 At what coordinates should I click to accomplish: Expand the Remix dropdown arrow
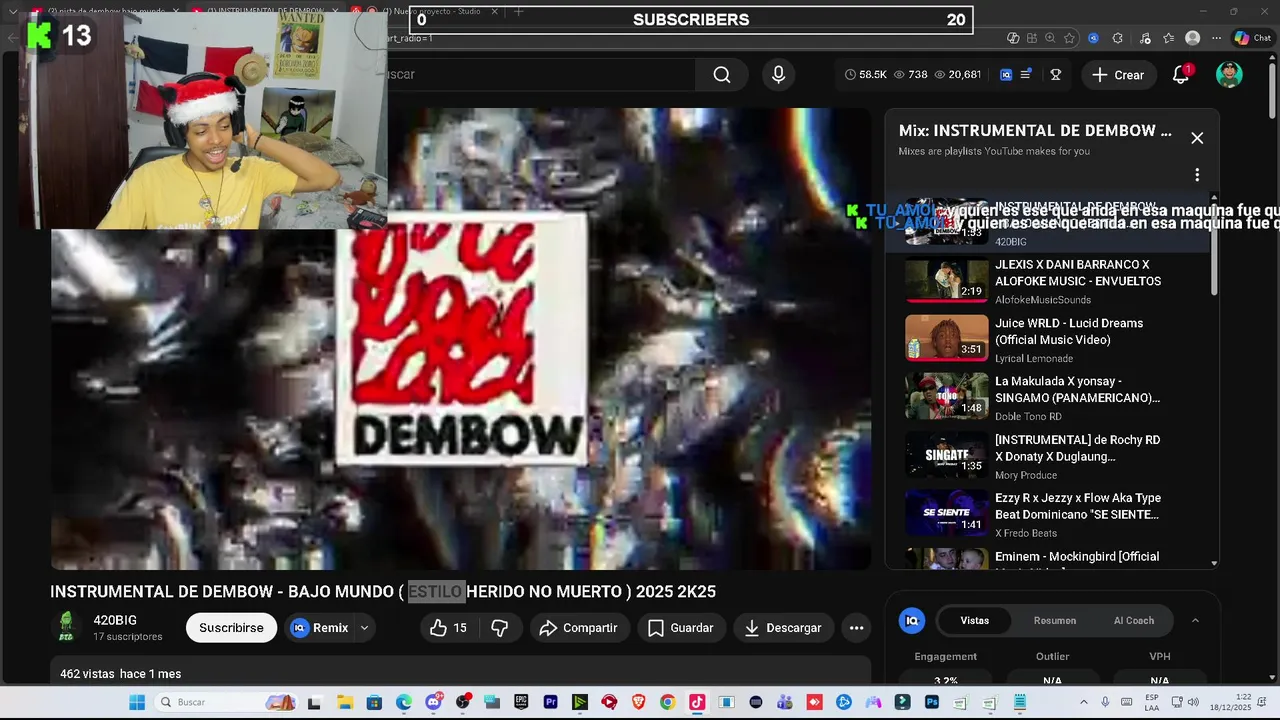click(364, 628)
